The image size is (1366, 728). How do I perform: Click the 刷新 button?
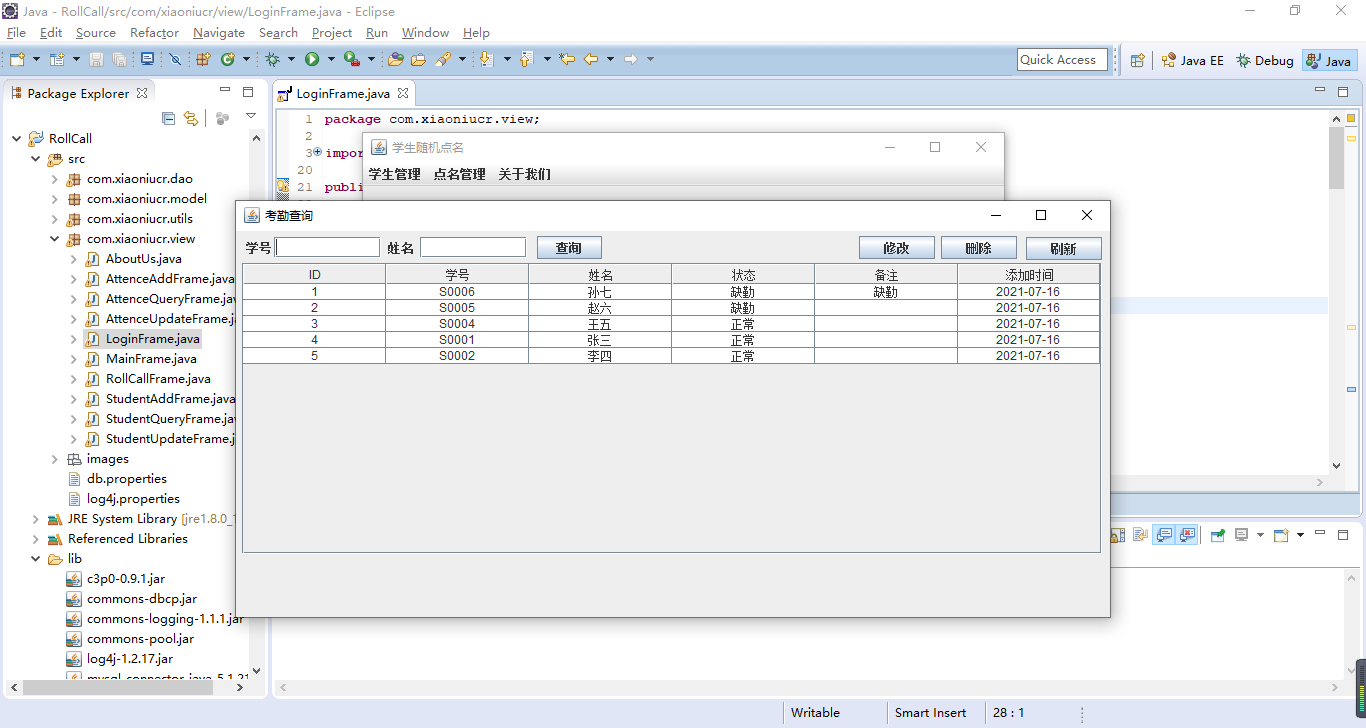click(1063, 248)
